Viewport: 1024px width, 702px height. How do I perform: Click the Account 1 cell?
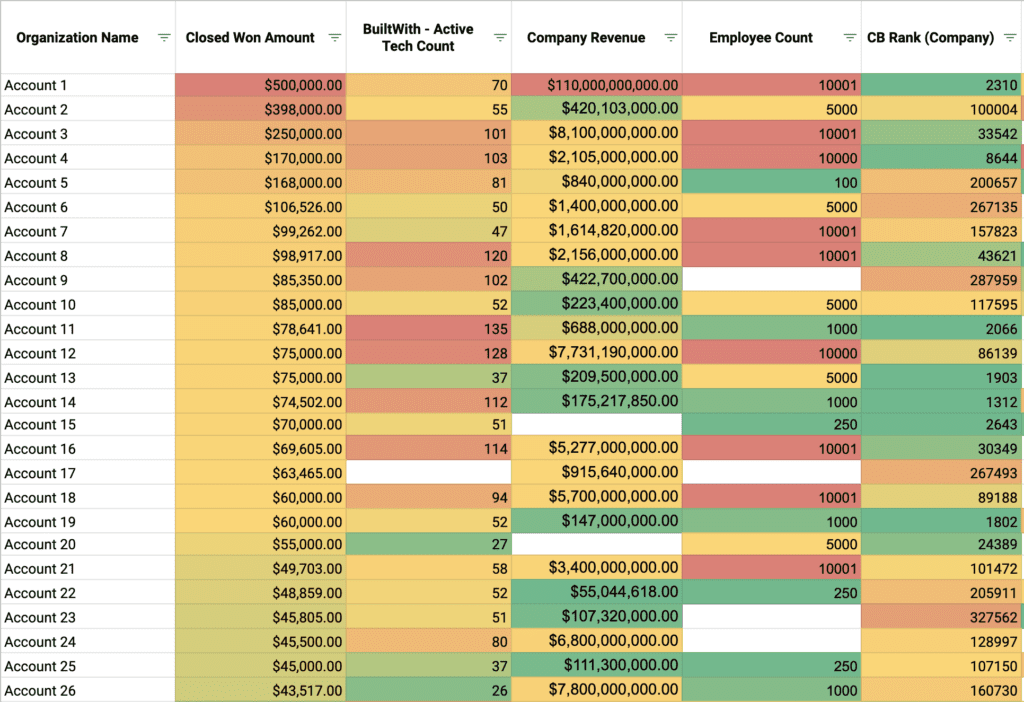88,86
